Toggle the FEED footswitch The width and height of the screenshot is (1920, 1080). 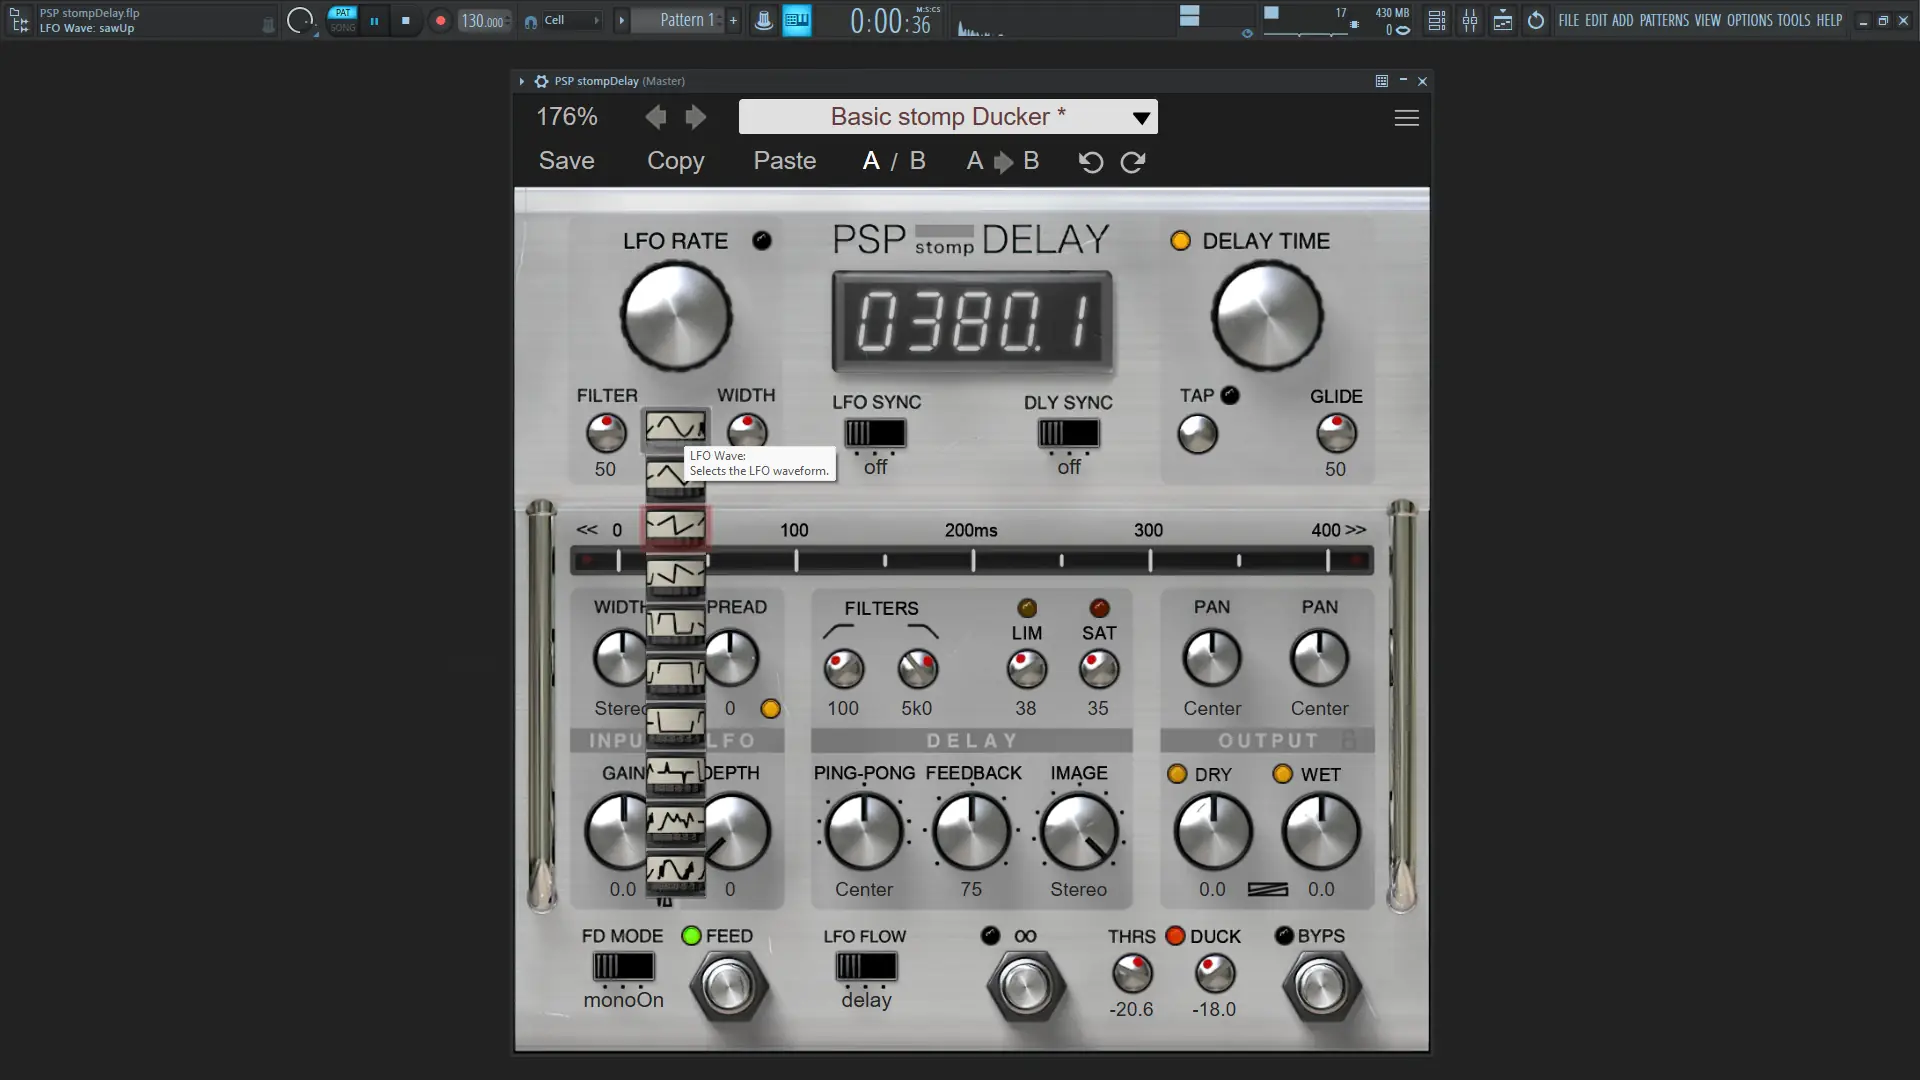point(727,986)
